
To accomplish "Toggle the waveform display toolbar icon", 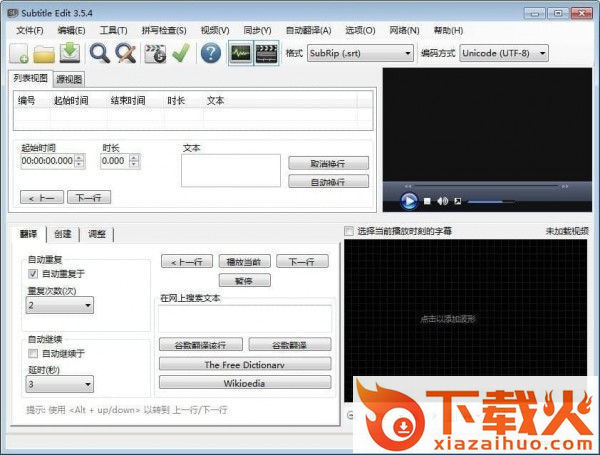I will 241,53.
